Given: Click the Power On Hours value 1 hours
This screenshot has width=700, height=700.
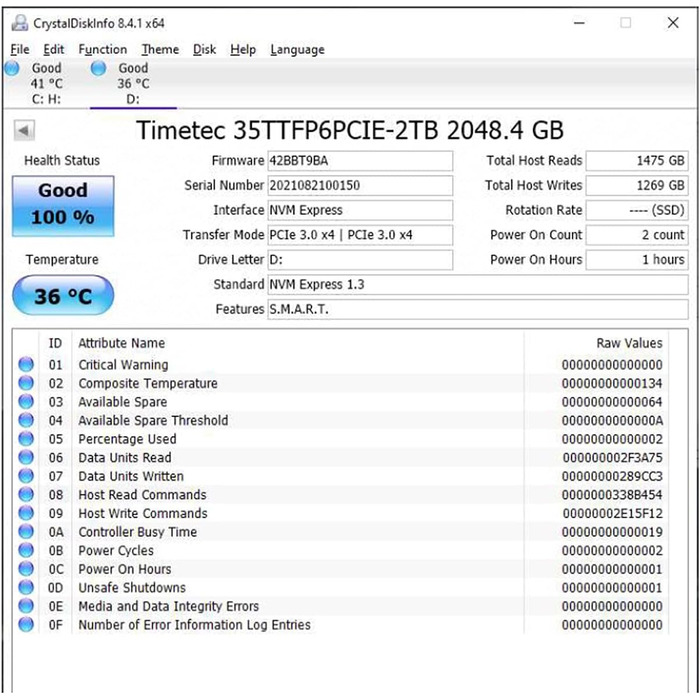Looking at the screenshot, I should [637, 260].
